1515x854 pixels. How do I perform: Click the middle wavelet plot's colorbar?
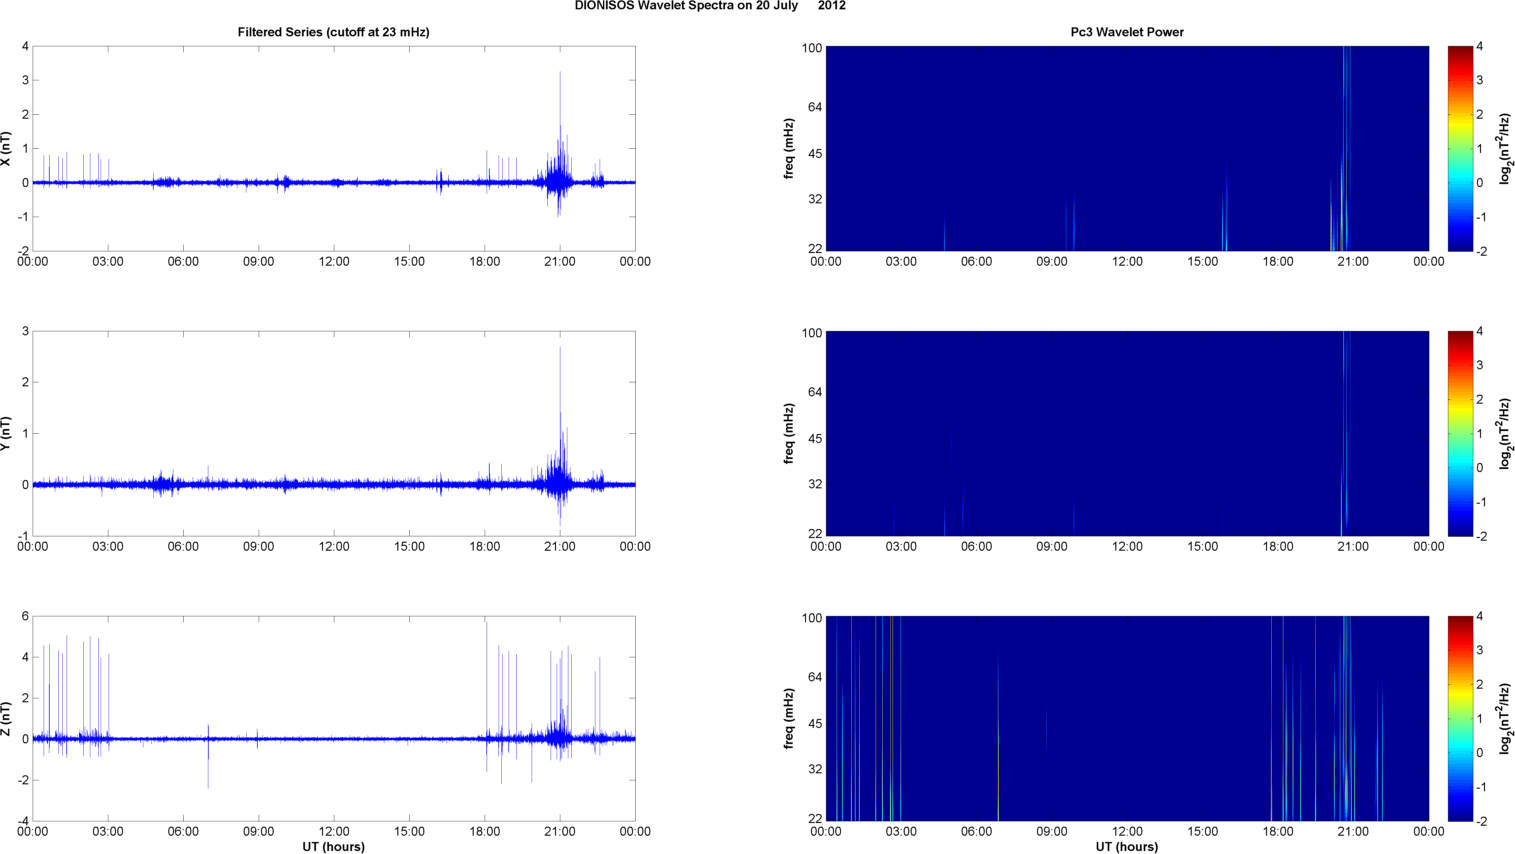click(x=1460, y=434)
